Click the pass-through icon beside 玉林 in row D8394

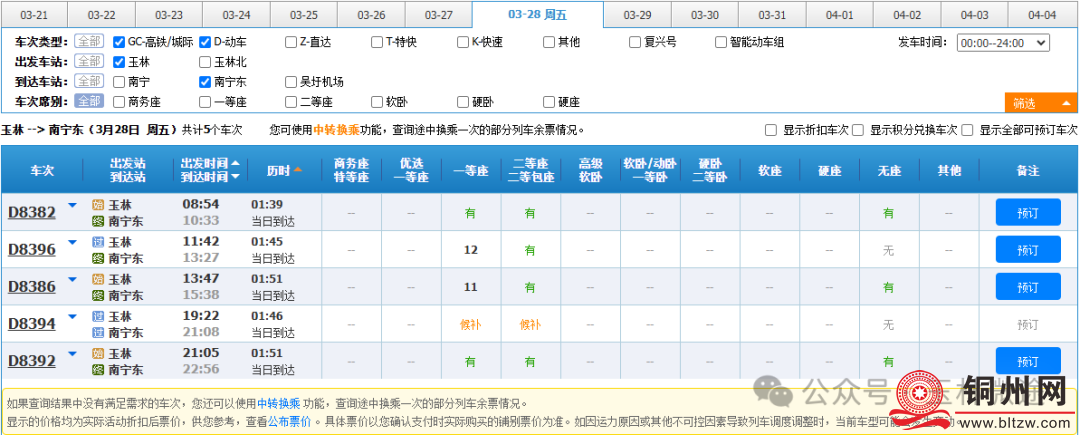(97, 316)
